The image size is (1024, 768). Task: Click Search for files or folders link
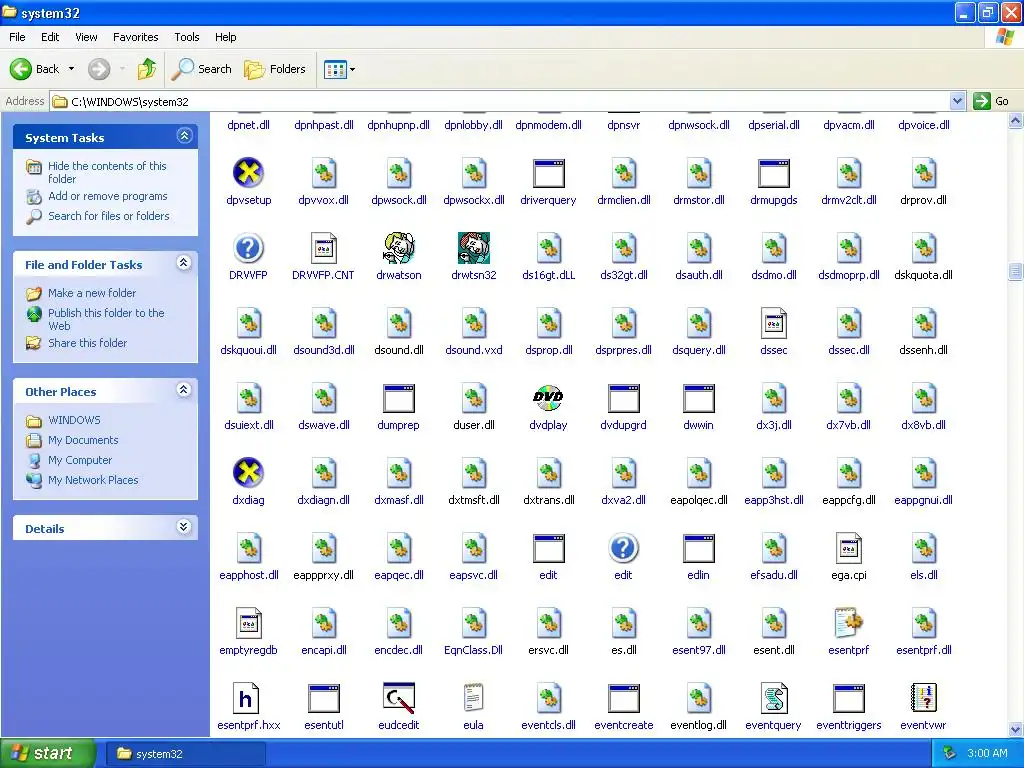[108, 216]
